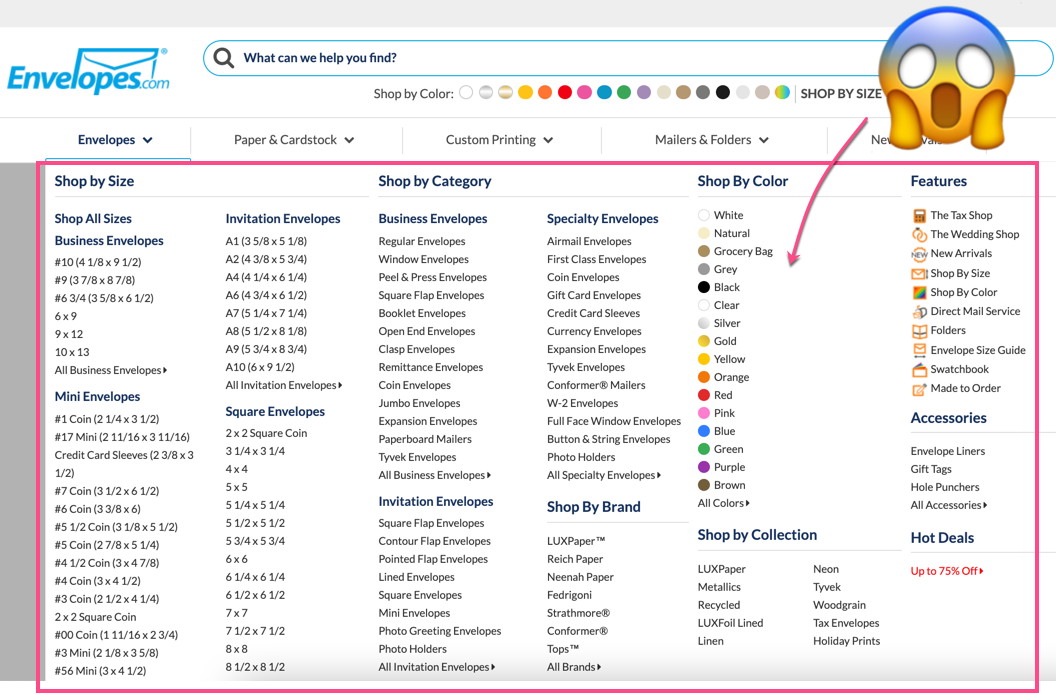1056x694 pixels.
Task: Open Holiday Prints collection
Action: [x=847, y=641]
